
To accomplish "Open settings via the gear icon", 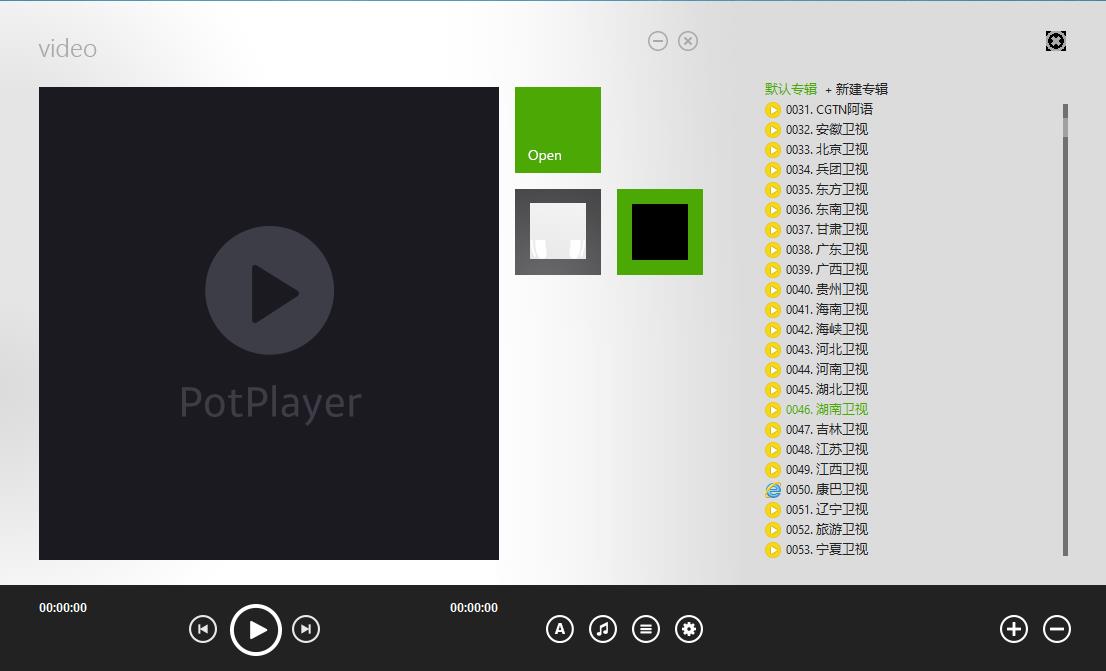I will [x=689, y=629].
